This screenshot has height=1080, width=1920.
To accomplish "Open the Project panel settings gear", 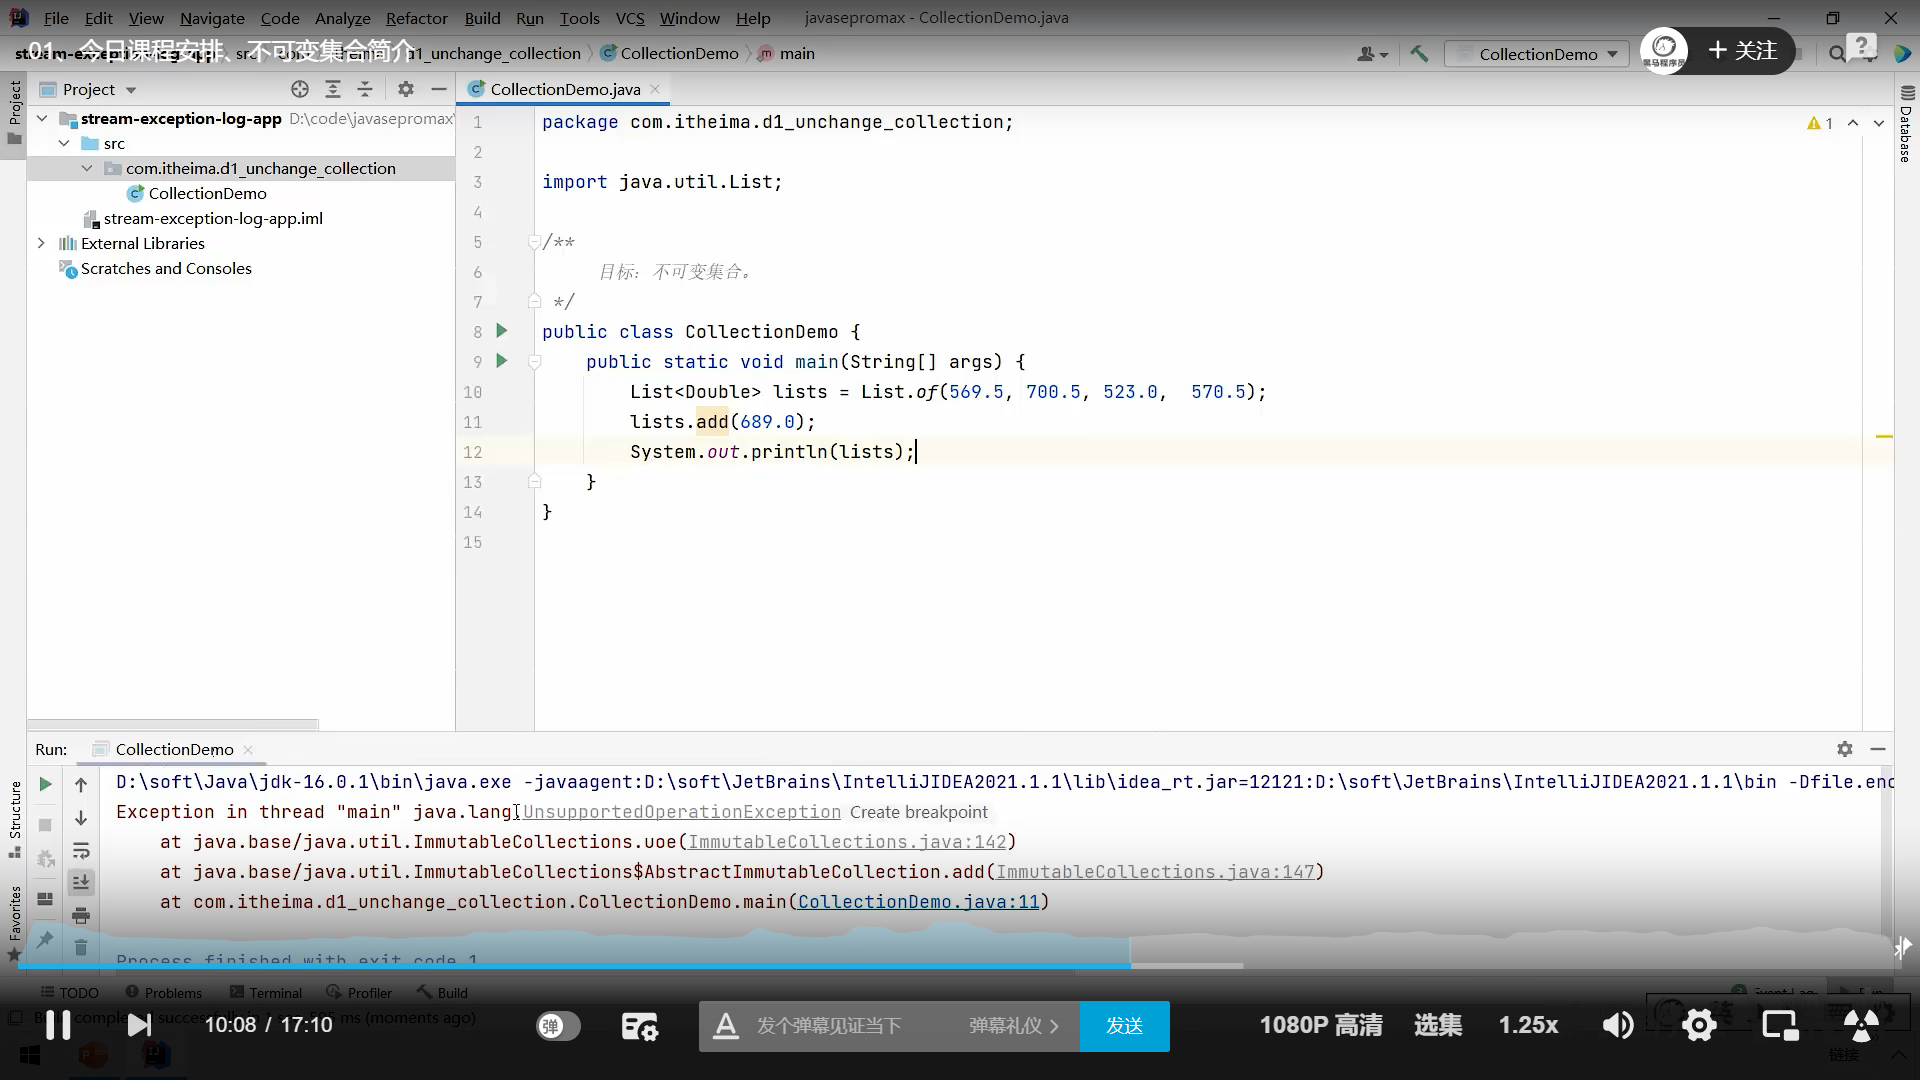I will pyautogui.click(x=405, y=89).
